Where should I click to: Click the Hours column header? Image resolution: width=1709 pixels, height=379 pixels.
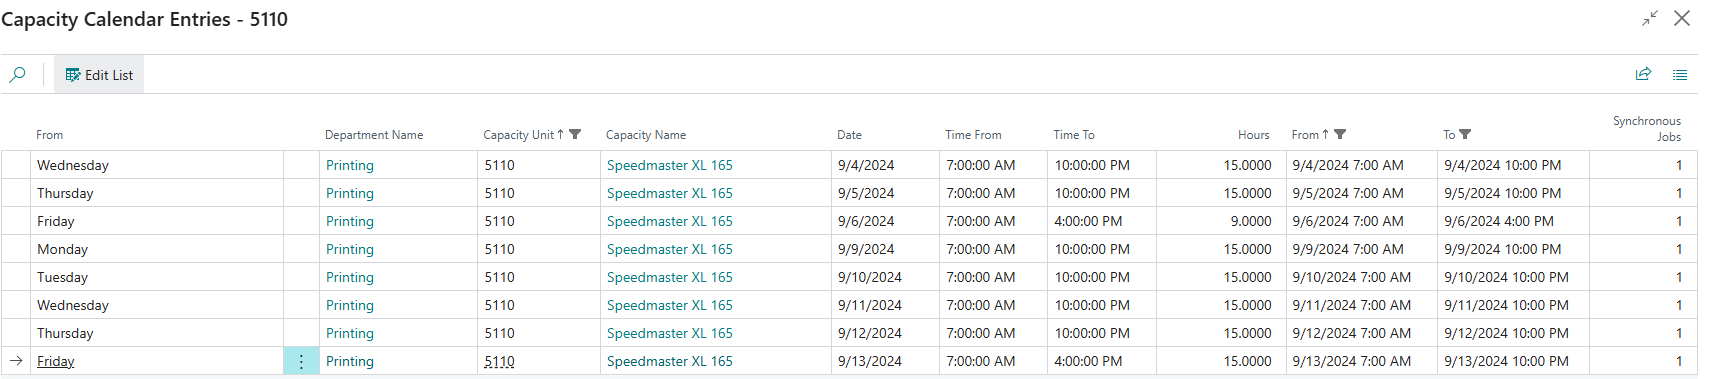(x=1253, y=135)
